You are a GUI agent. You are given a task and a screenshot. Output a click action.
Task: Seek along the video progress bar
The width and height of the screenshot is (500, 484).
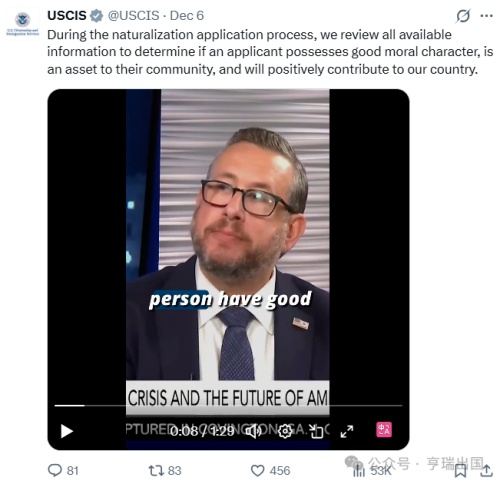(x=228, y=406)
